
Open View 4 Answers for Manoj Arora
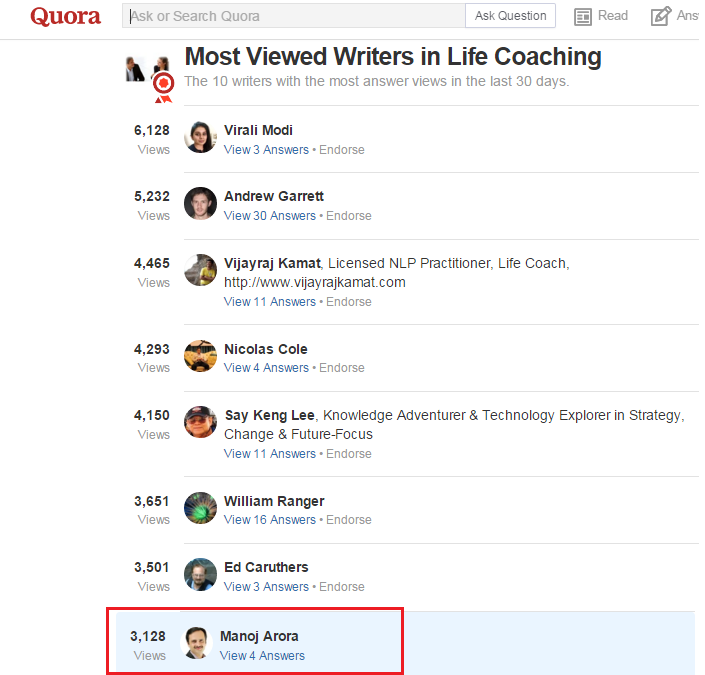coord(262,656)
